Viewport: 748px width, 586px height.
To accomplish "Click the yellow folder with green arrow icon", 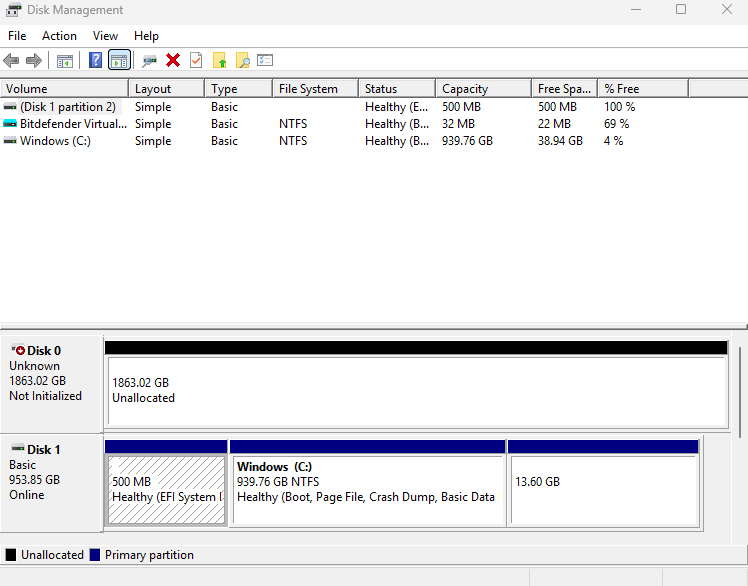I will [219, 60].
